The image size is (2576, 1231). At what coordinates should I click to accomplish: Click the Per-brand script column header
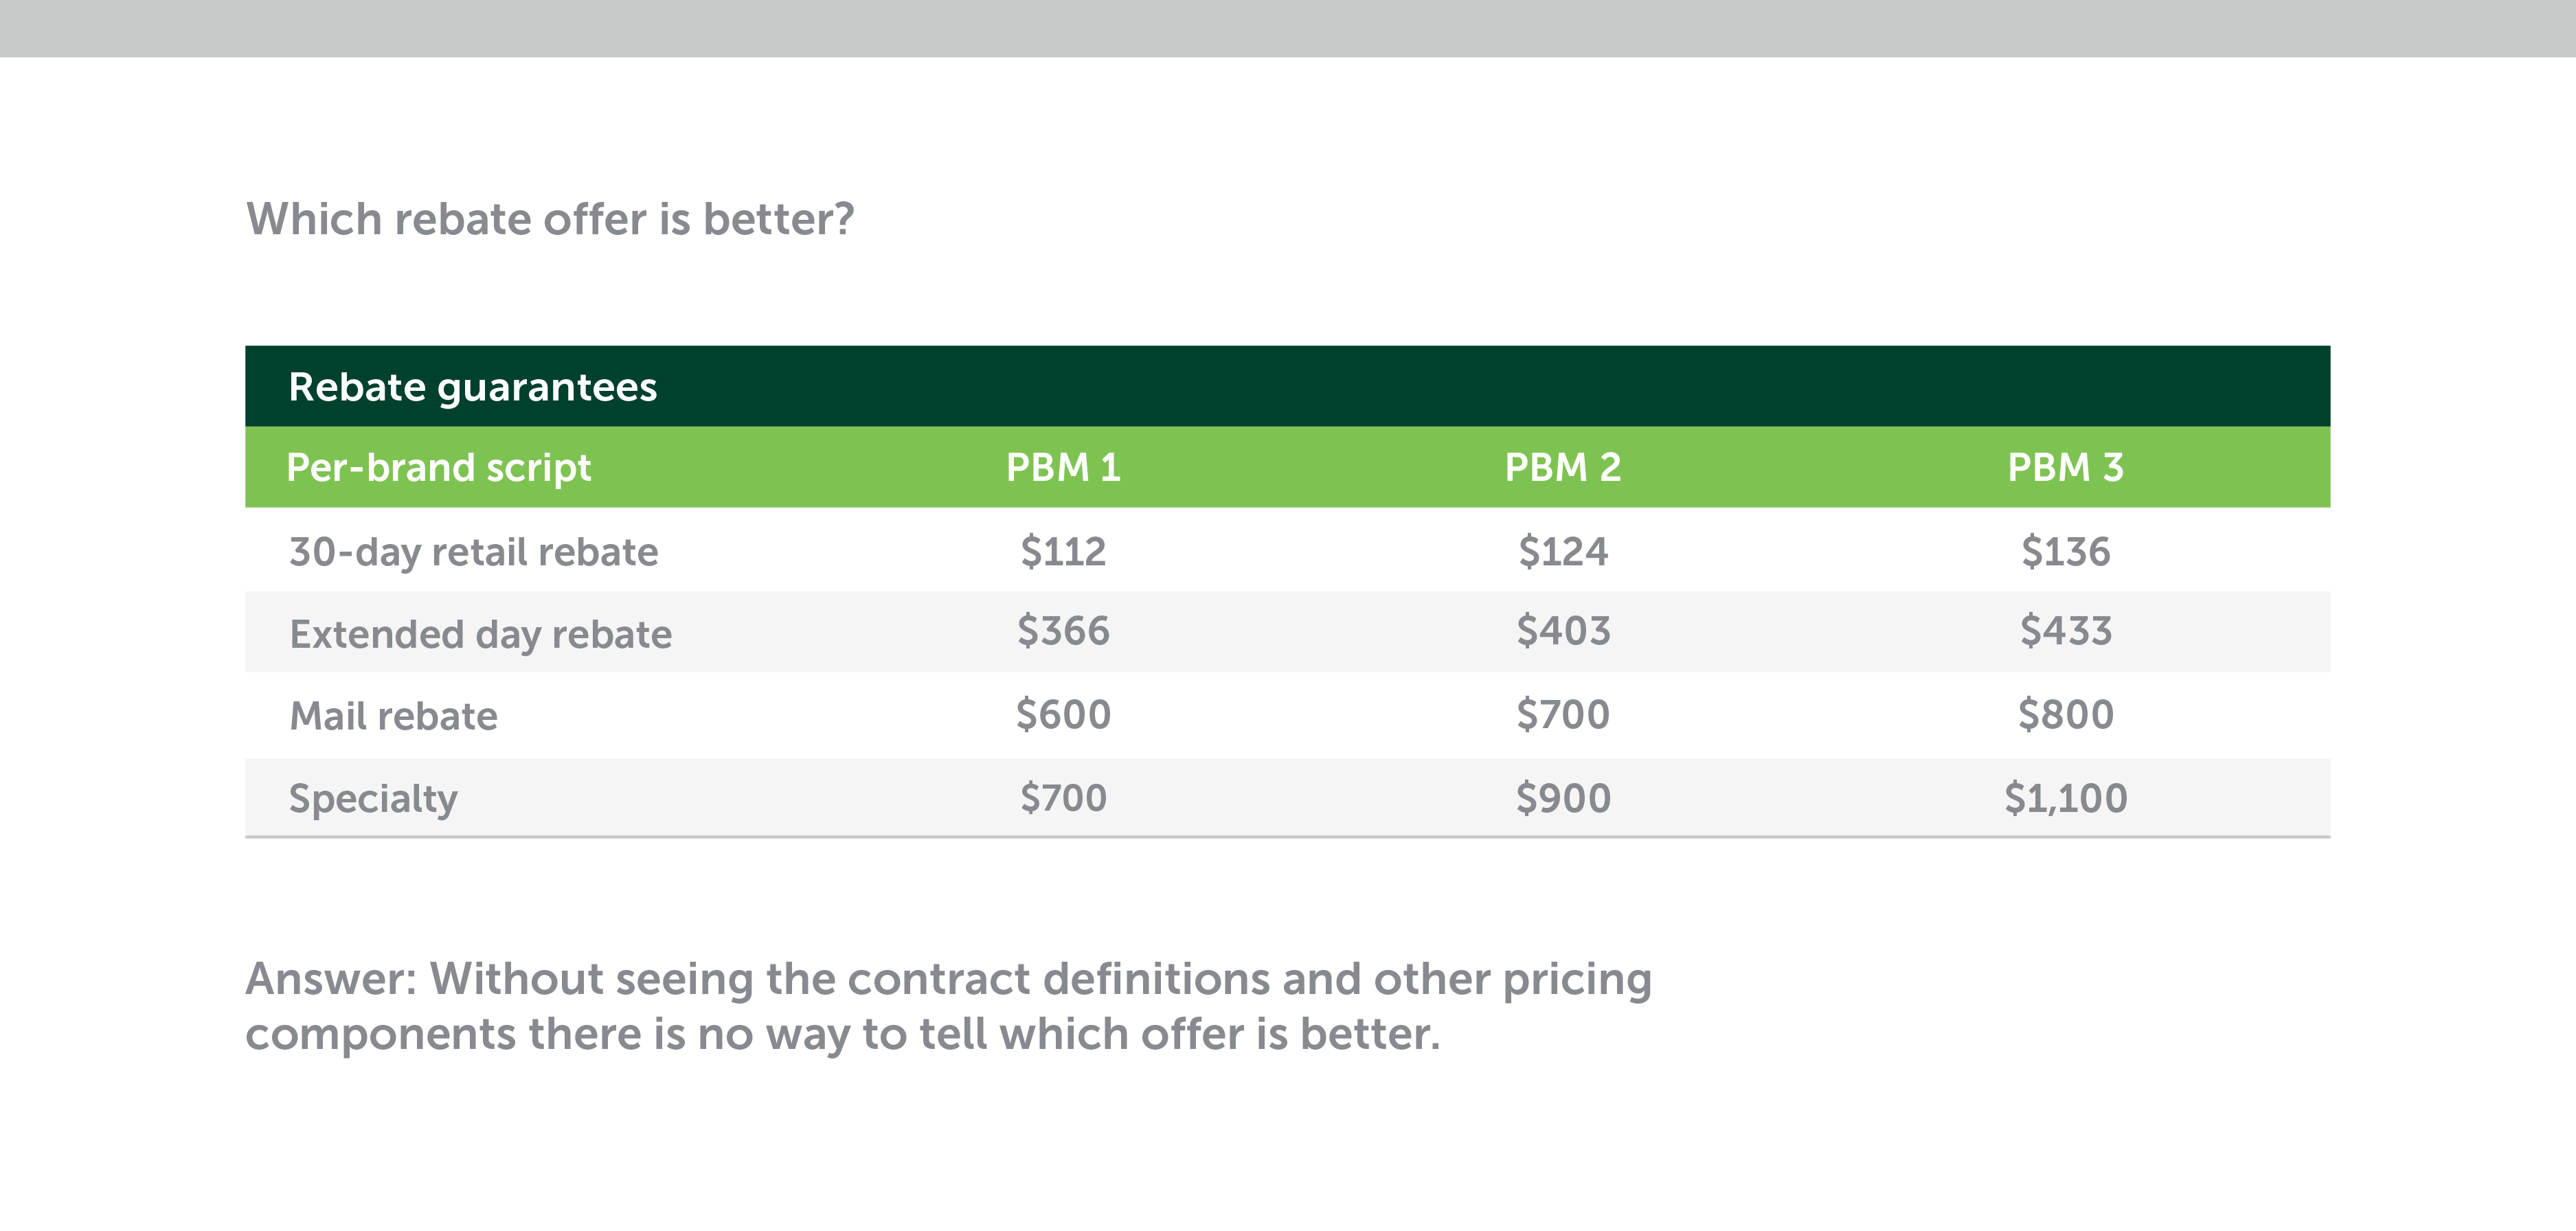click(438, 468)
